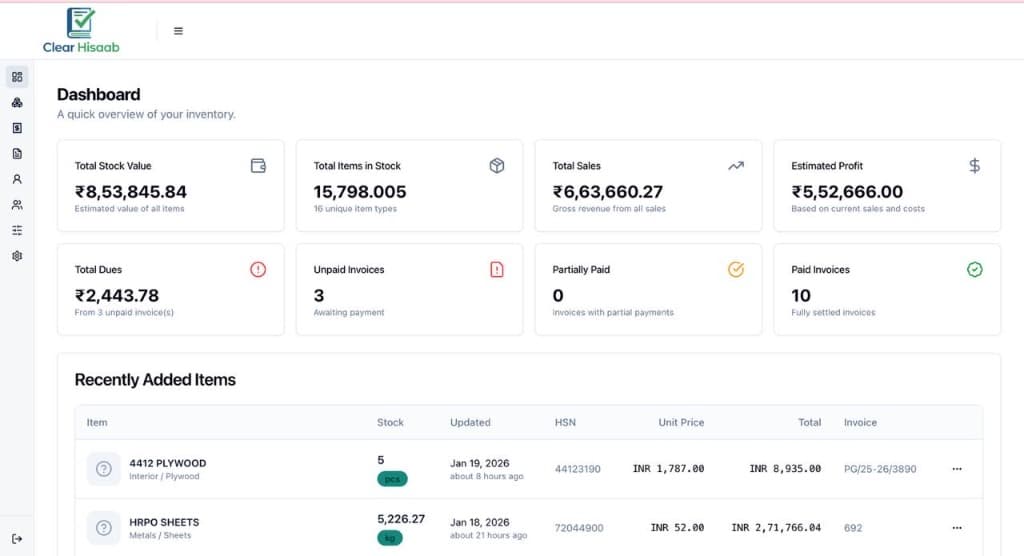The image size is (1024, 556).
Task: Click the red alert icon on Total Dues
Action: click(258, 269)
